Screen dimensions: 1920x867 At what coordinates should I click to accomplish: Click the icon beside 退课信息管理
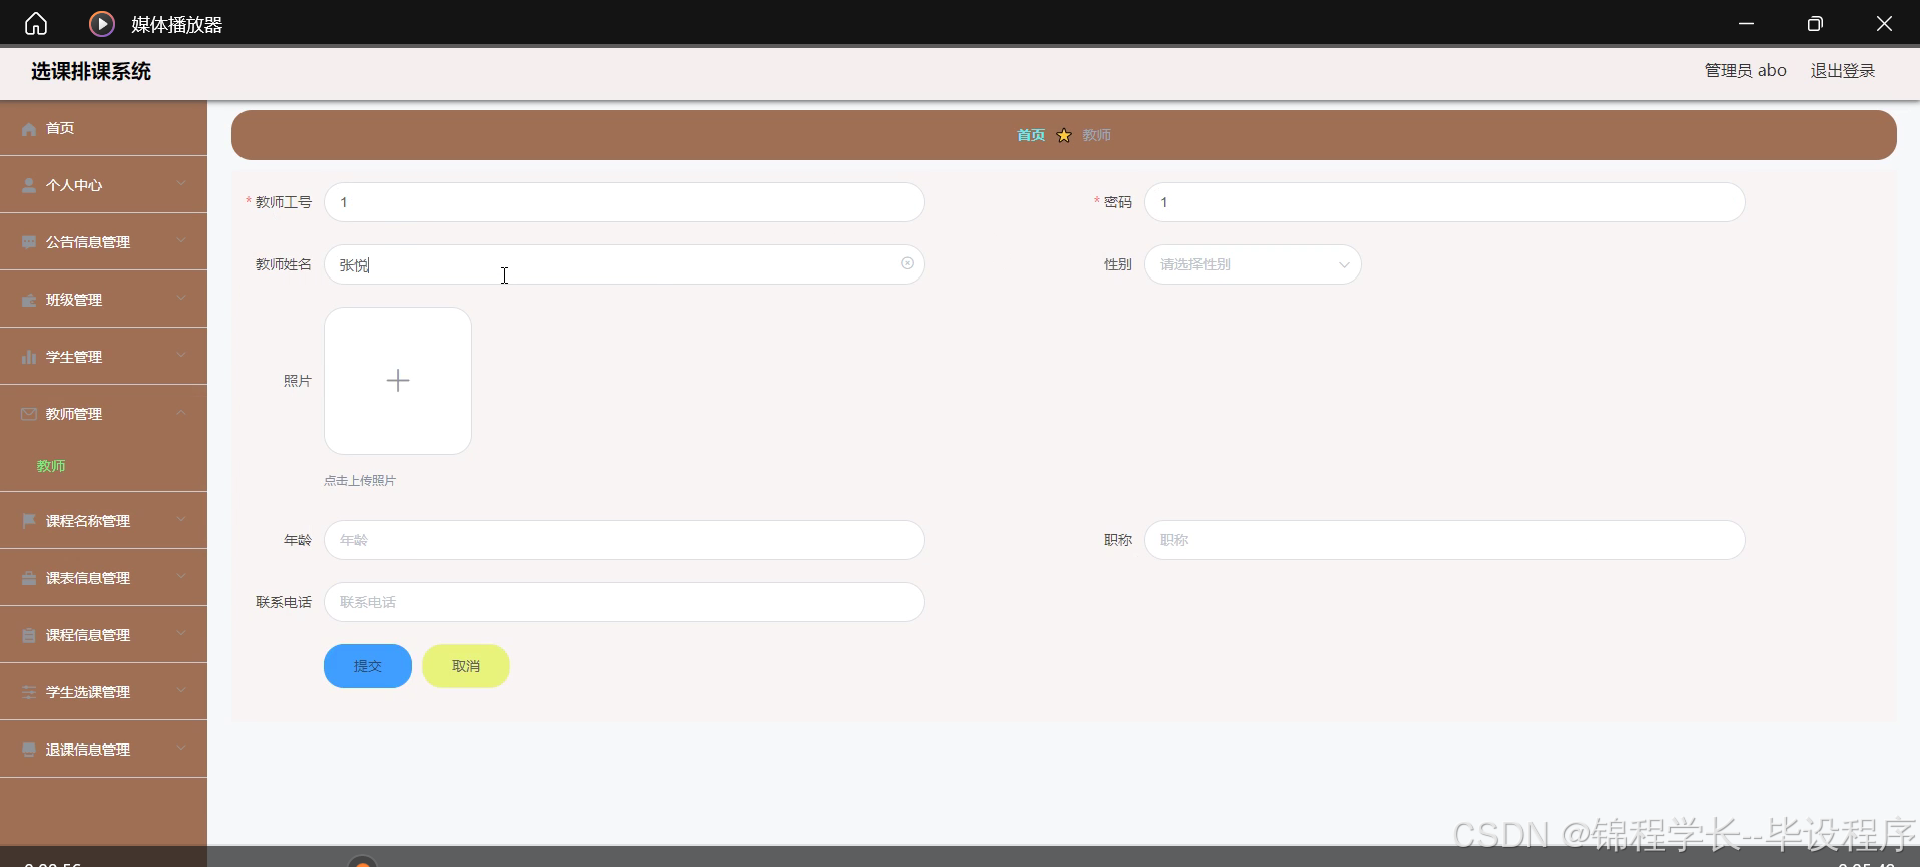coord(29,749)
